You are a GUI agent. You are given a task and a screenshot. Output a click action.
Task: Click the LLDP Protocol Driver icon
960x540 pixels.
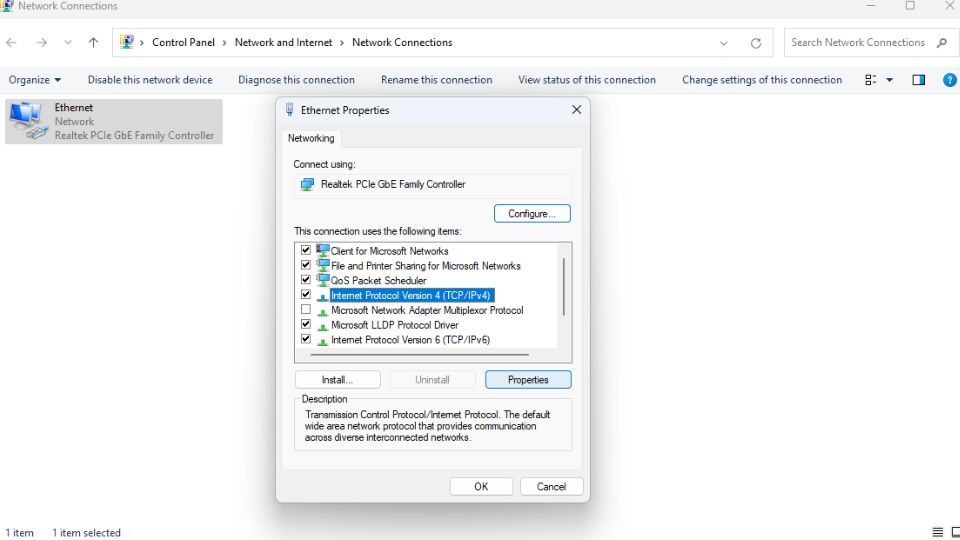click(323, 326)
